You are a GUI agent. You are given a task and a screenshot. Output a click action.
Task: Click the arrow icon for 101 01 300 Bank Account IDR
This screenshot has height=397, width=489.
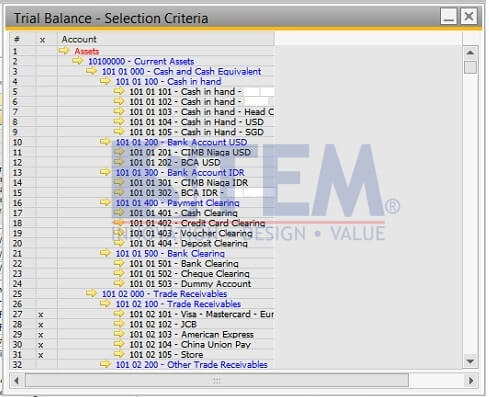(105, 172)
